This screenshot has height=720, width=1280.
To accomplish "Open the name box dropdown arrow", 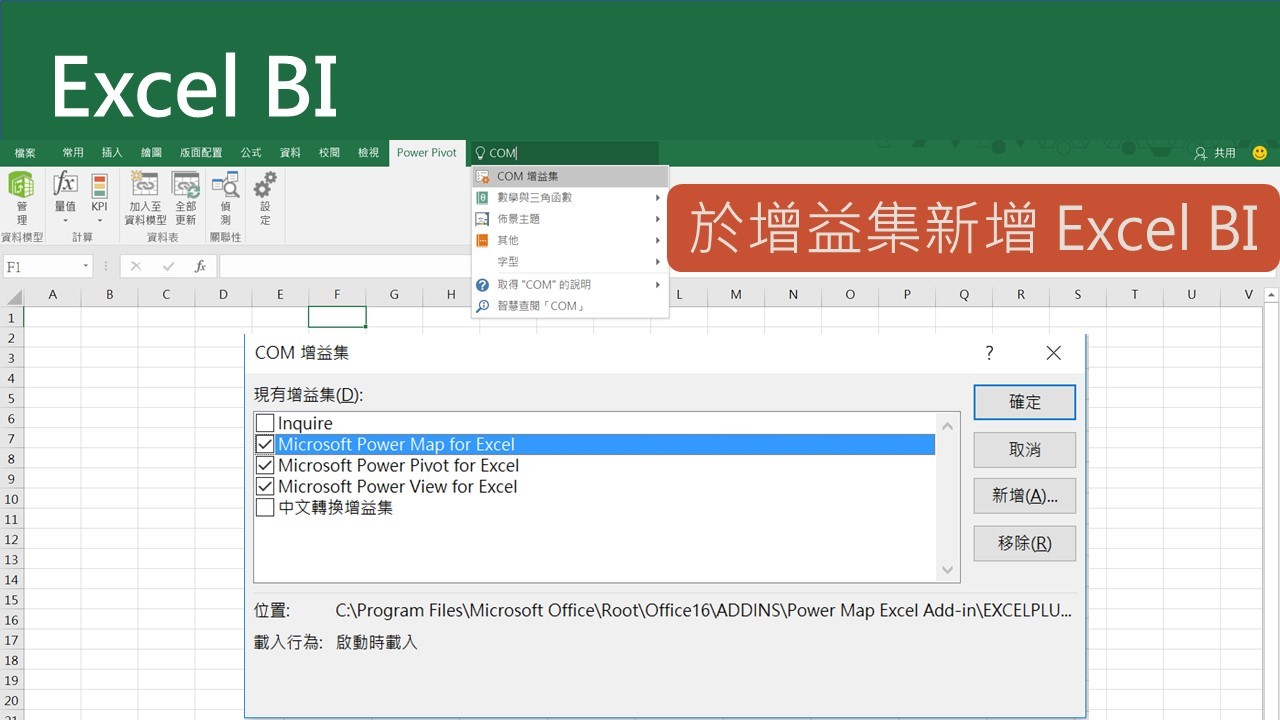I will 86,267.
